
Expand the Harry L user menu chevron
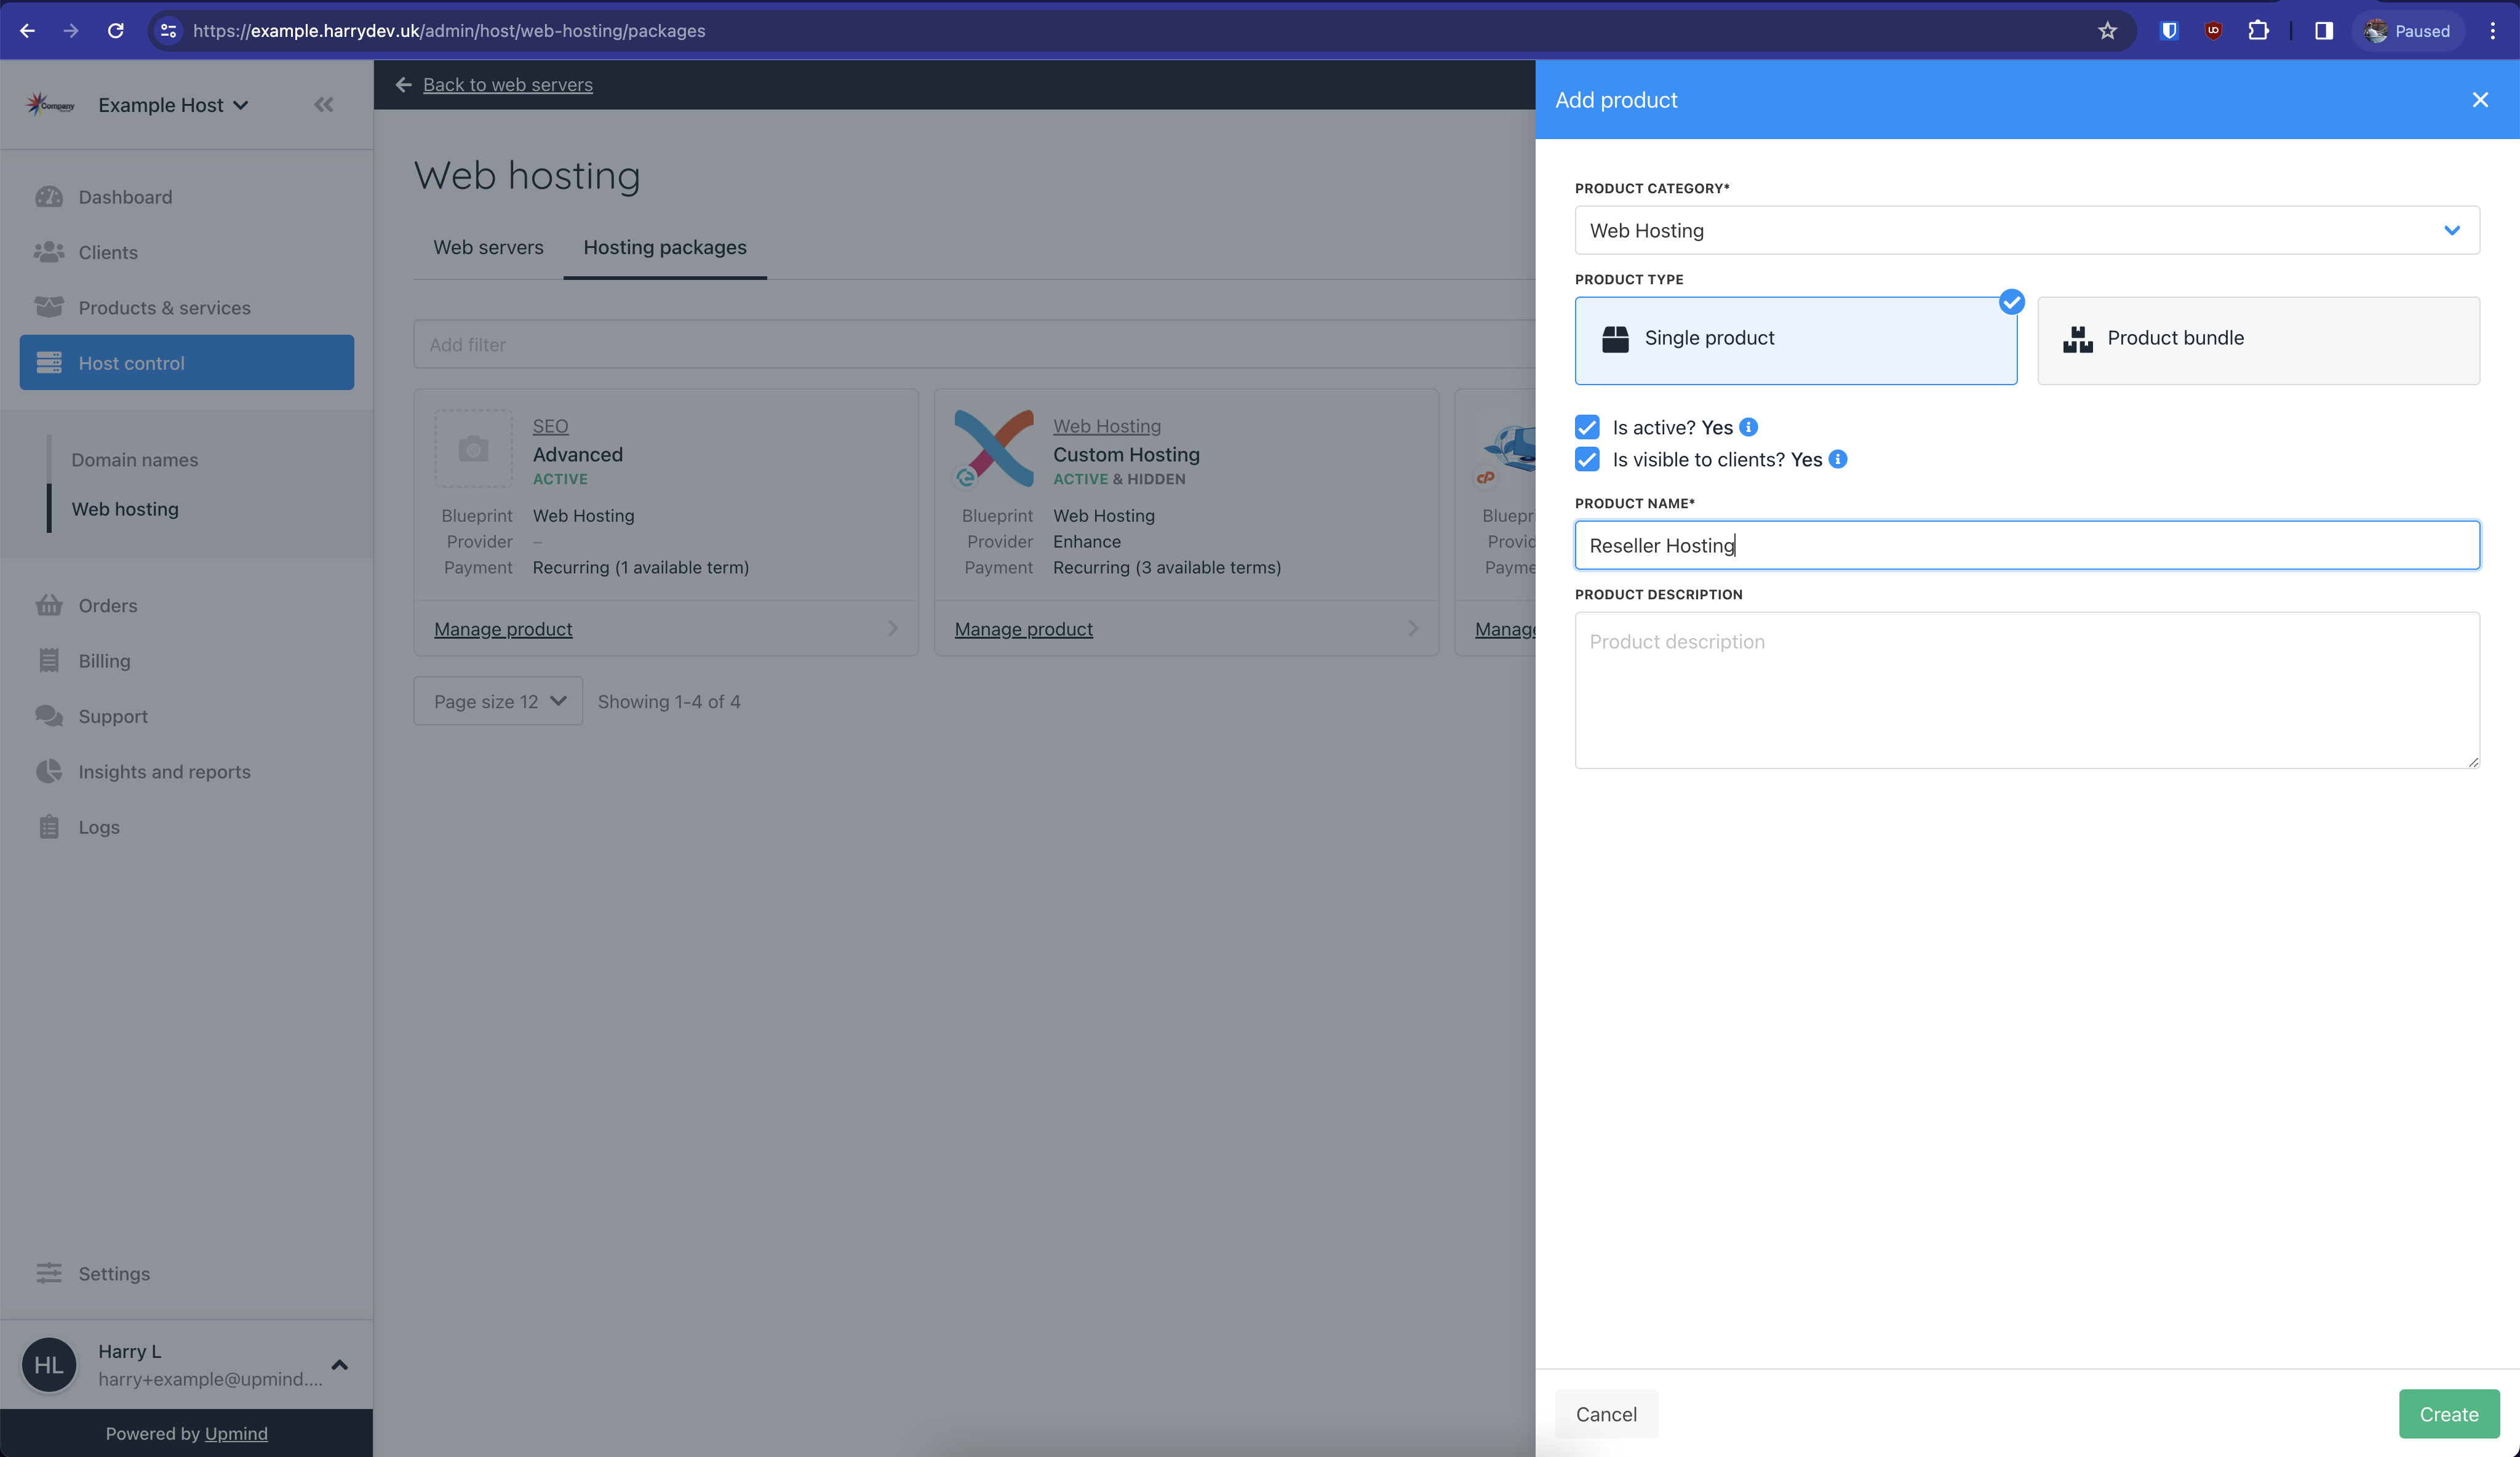pyautogui.click(x=340, y=1365)
